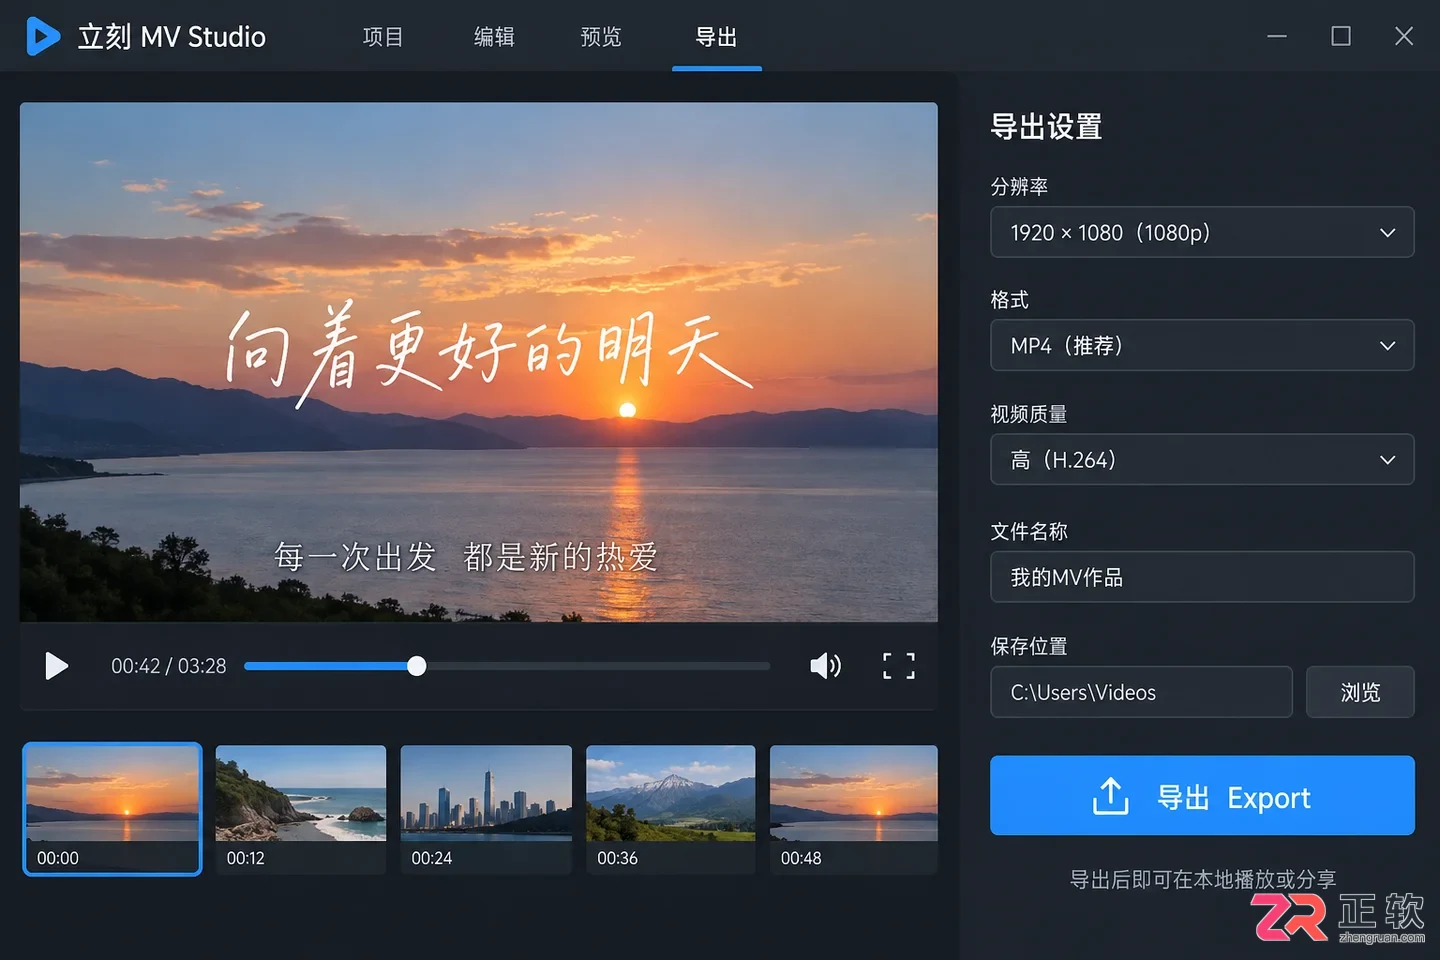The height and width of the screenshot is (960, 1440).
Task: Switch to the 预览 tab
Action: tap(601, 37)
